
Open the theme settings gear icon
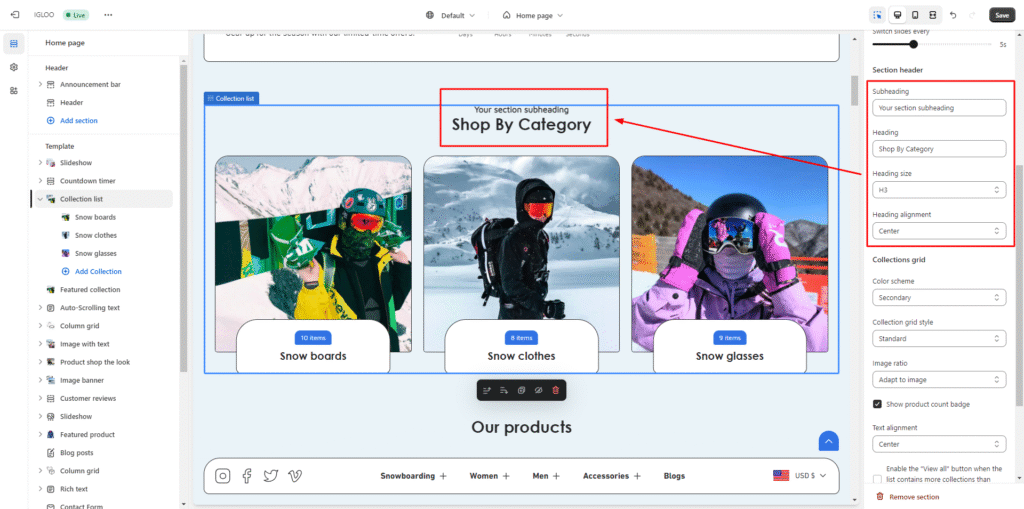(14, 67)
